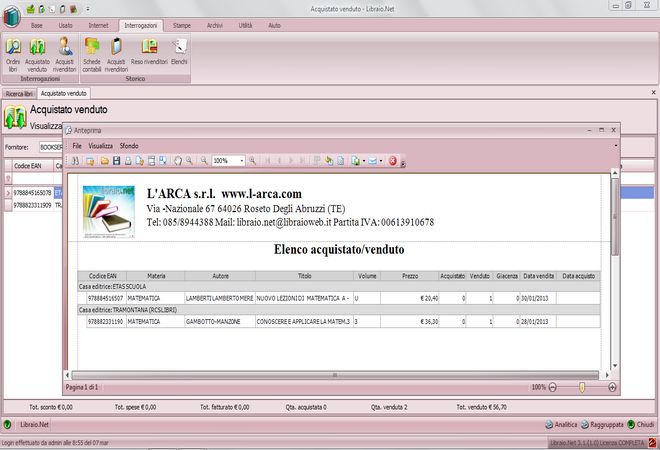Screen dimensions: 660x450
Task: Open the Anteprima menu bar options arrow
Action: pyautogui.click(x=615, y=146)
